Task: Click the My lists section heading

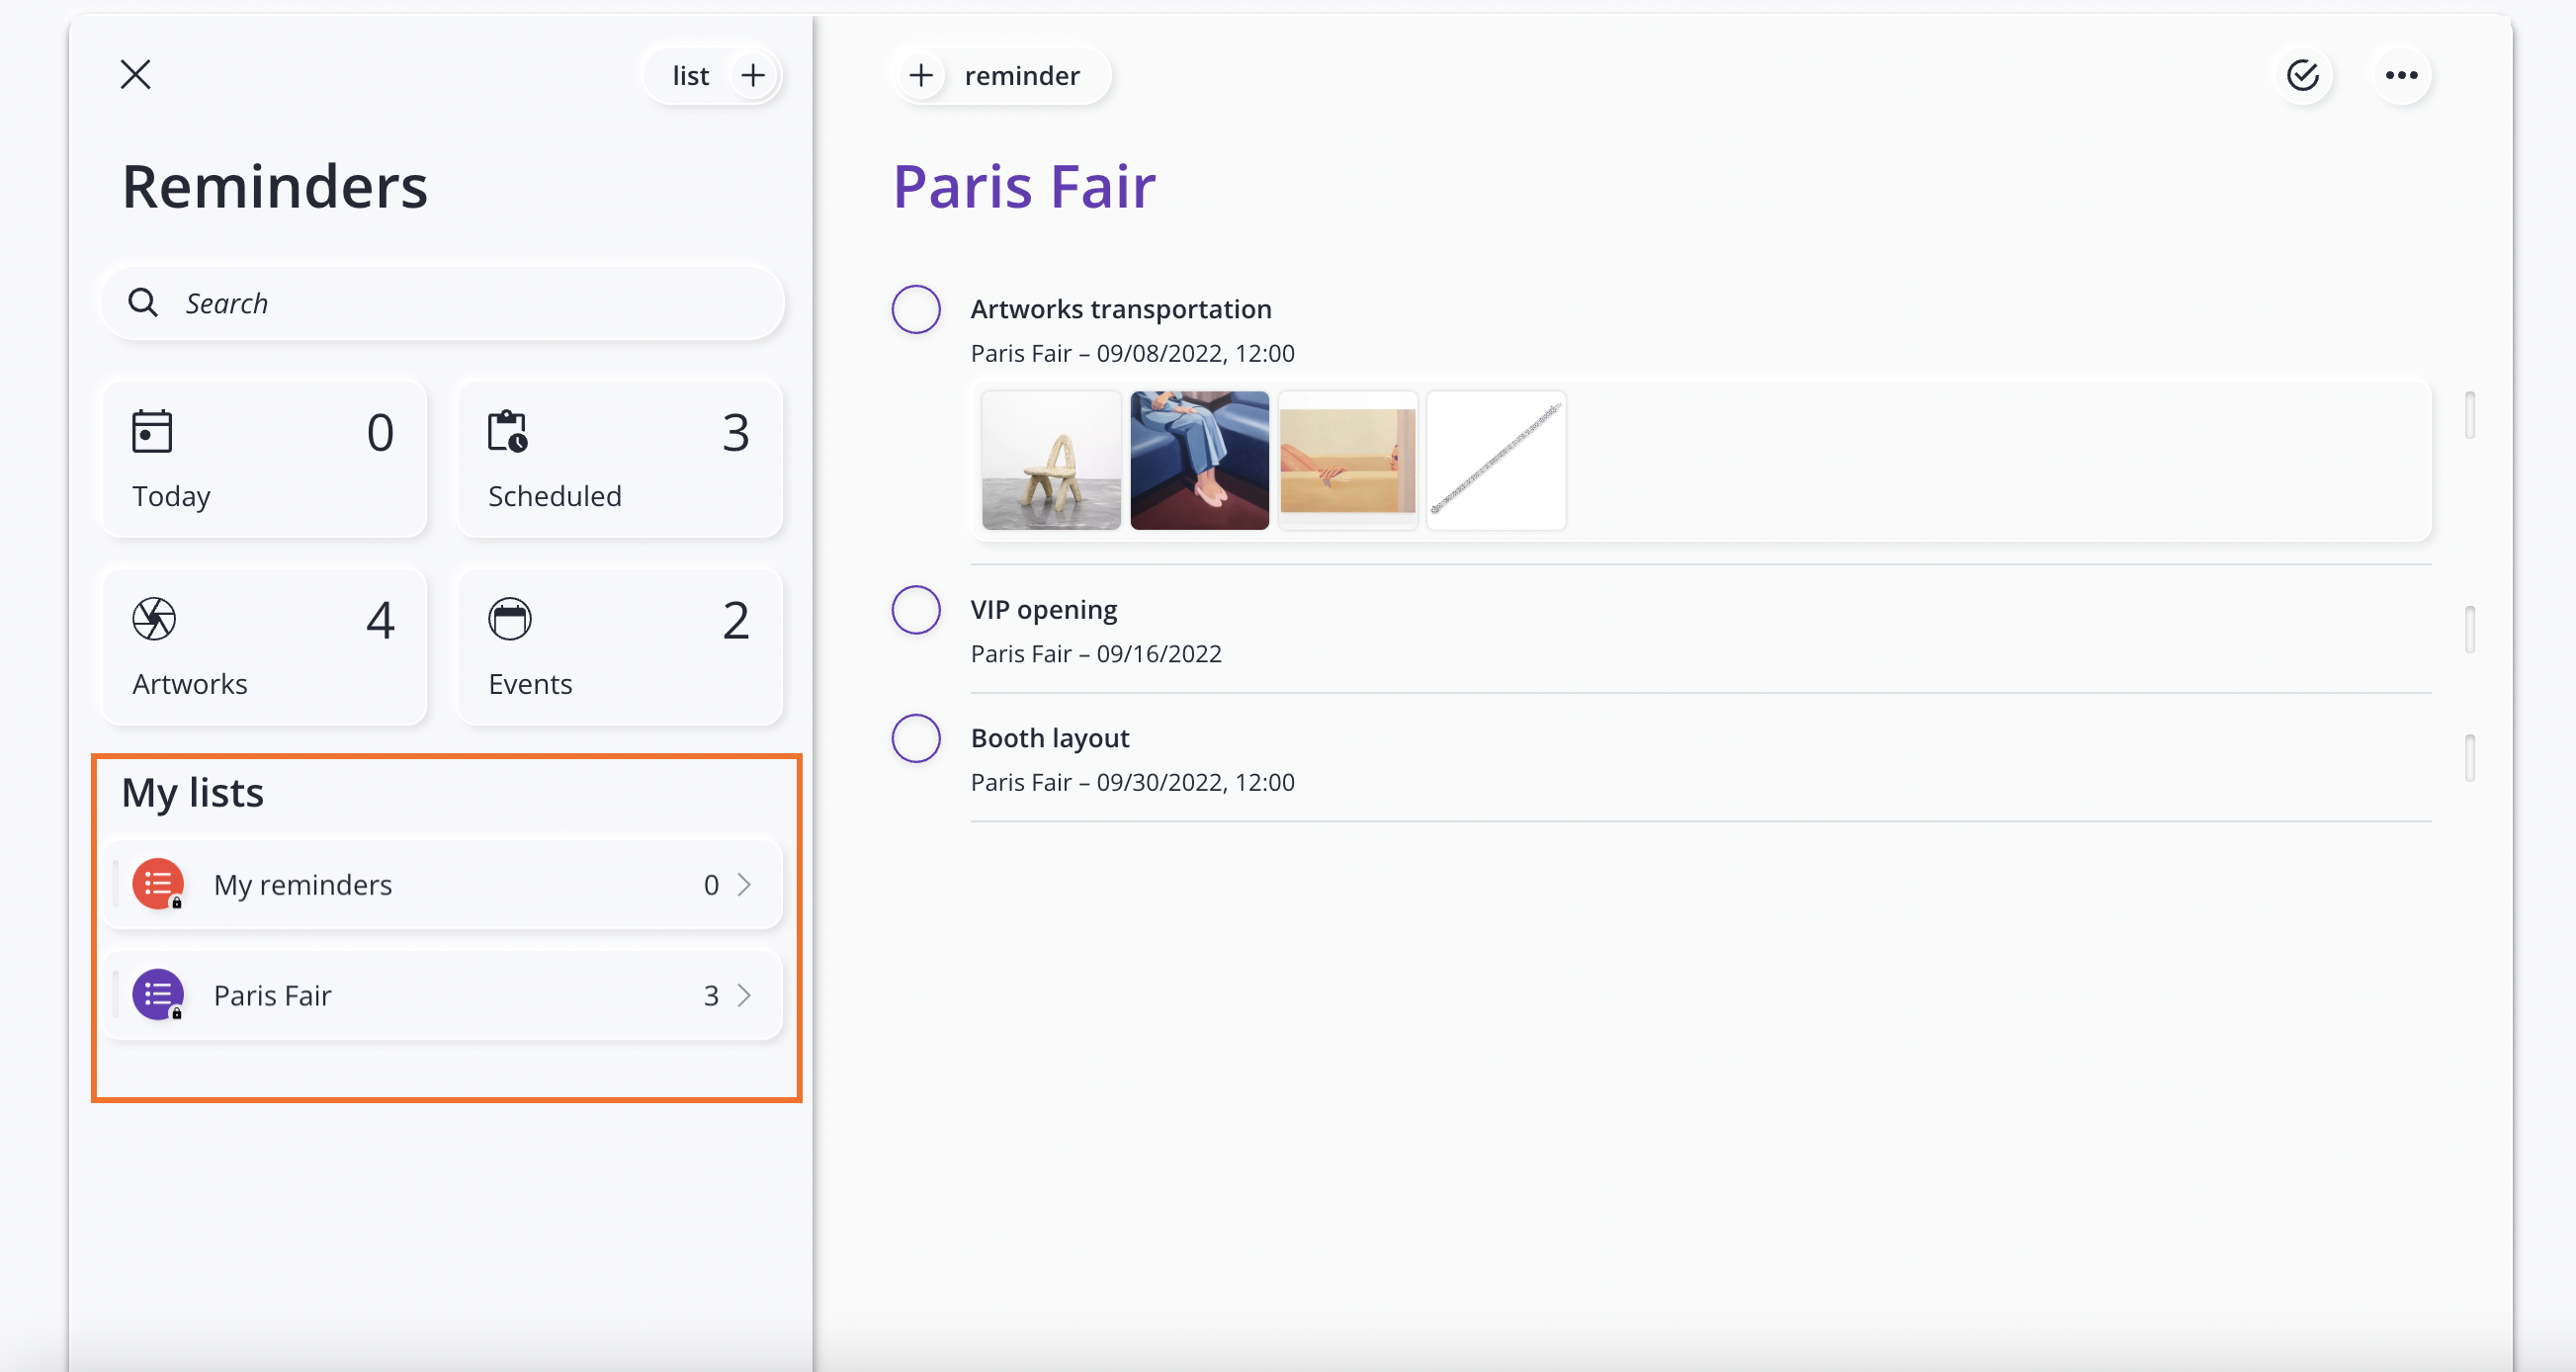Action: pos(192,793)
